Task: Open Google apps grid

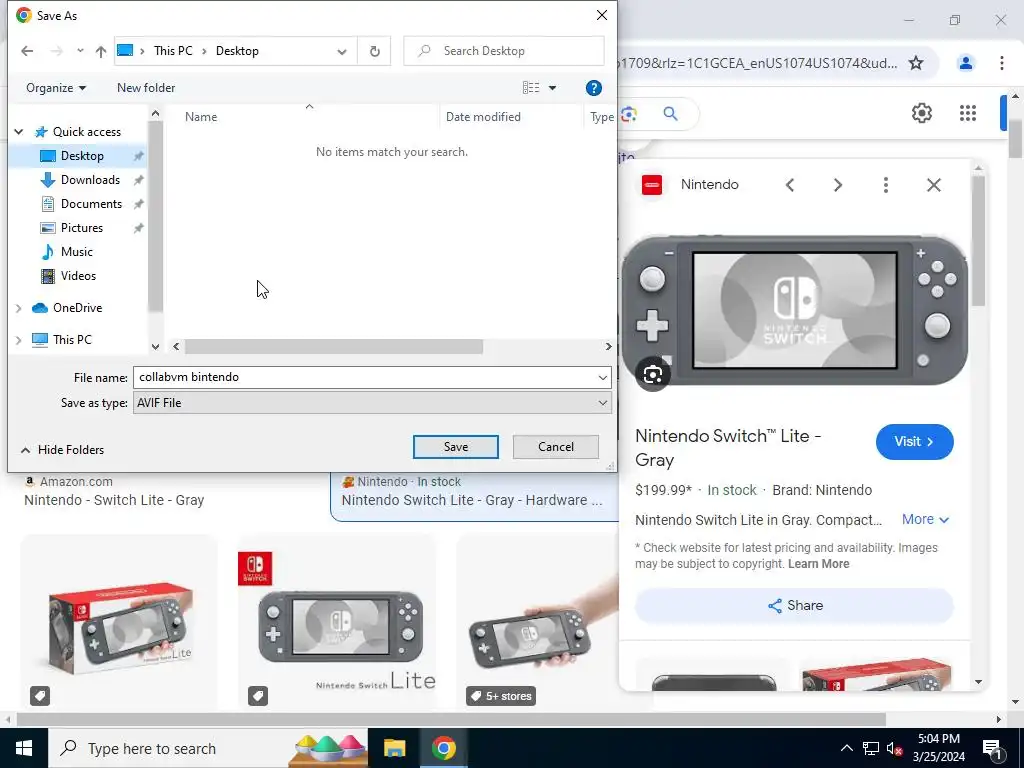Action: [x=967, y=113]
